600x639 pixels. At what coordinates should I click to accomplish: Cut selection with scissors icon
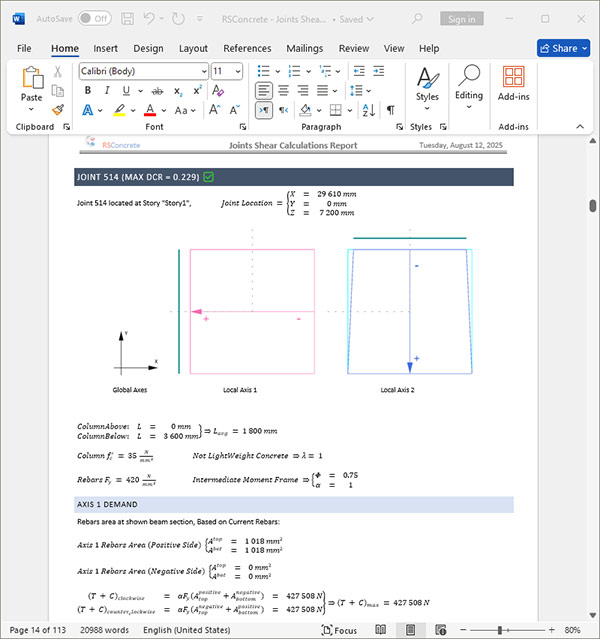click(x=58, y=72)
